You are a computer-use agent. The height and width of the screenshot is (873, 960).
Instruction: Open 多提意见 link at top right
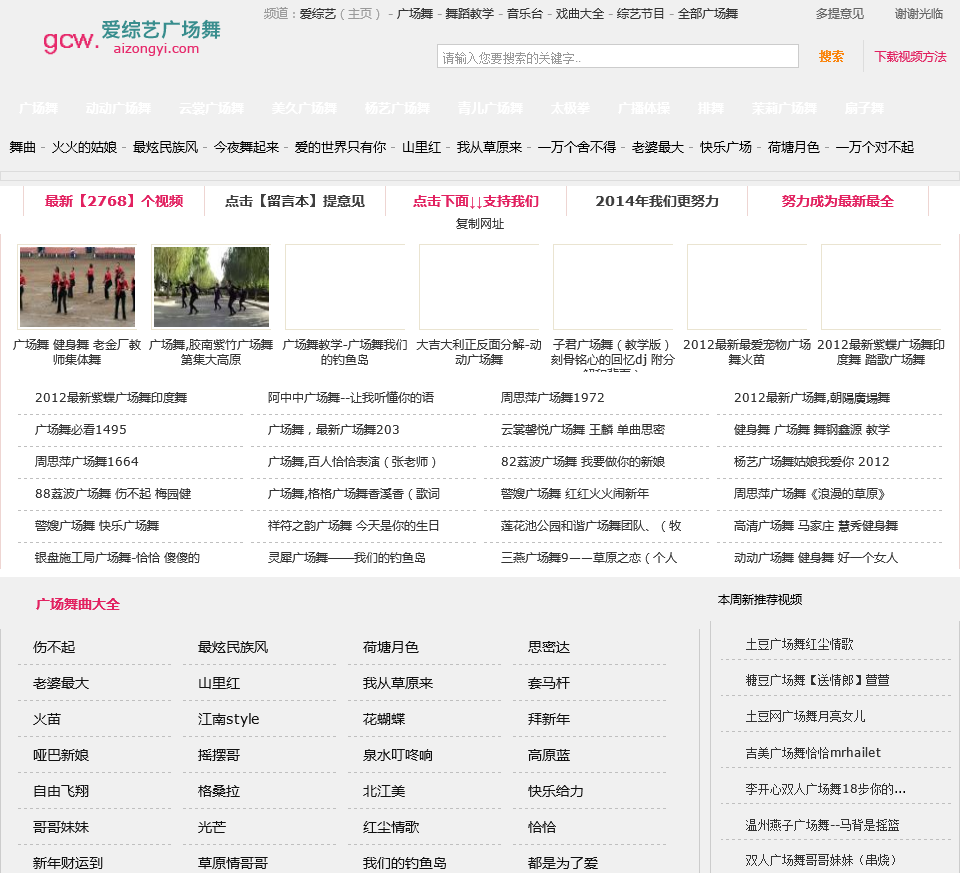(839, 13)
